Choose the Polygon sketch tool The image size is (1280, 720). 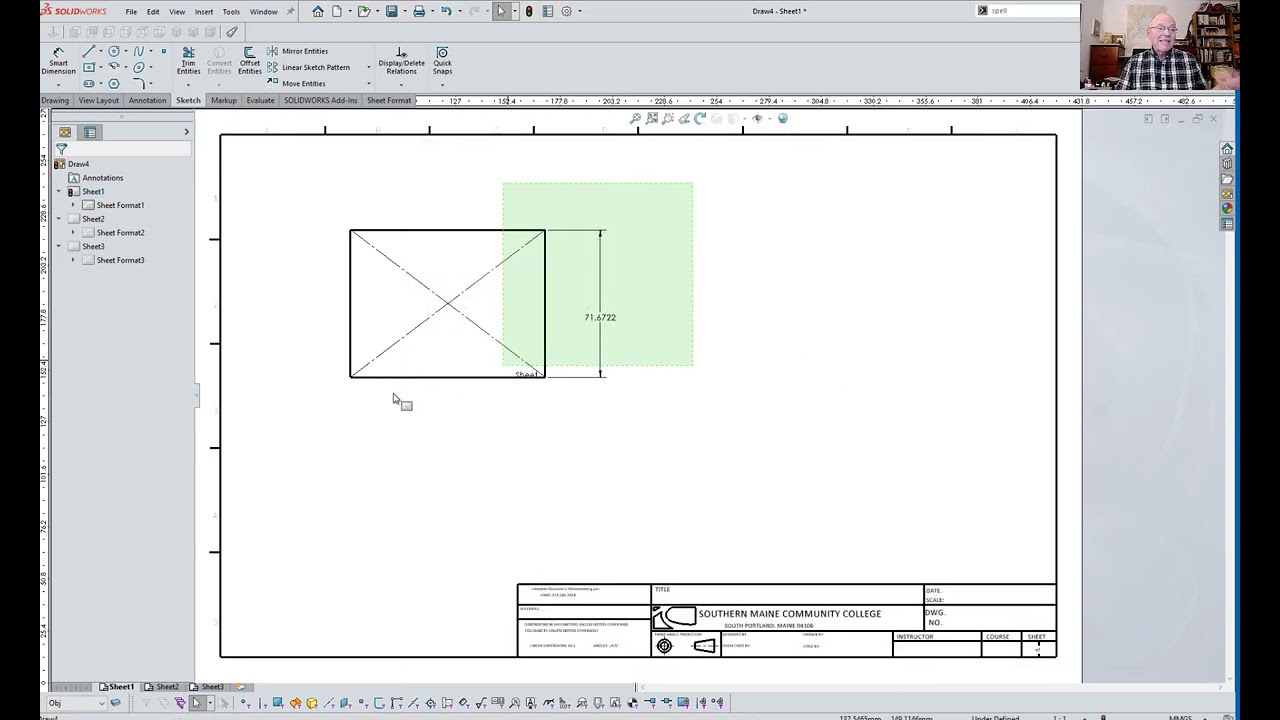114,83
